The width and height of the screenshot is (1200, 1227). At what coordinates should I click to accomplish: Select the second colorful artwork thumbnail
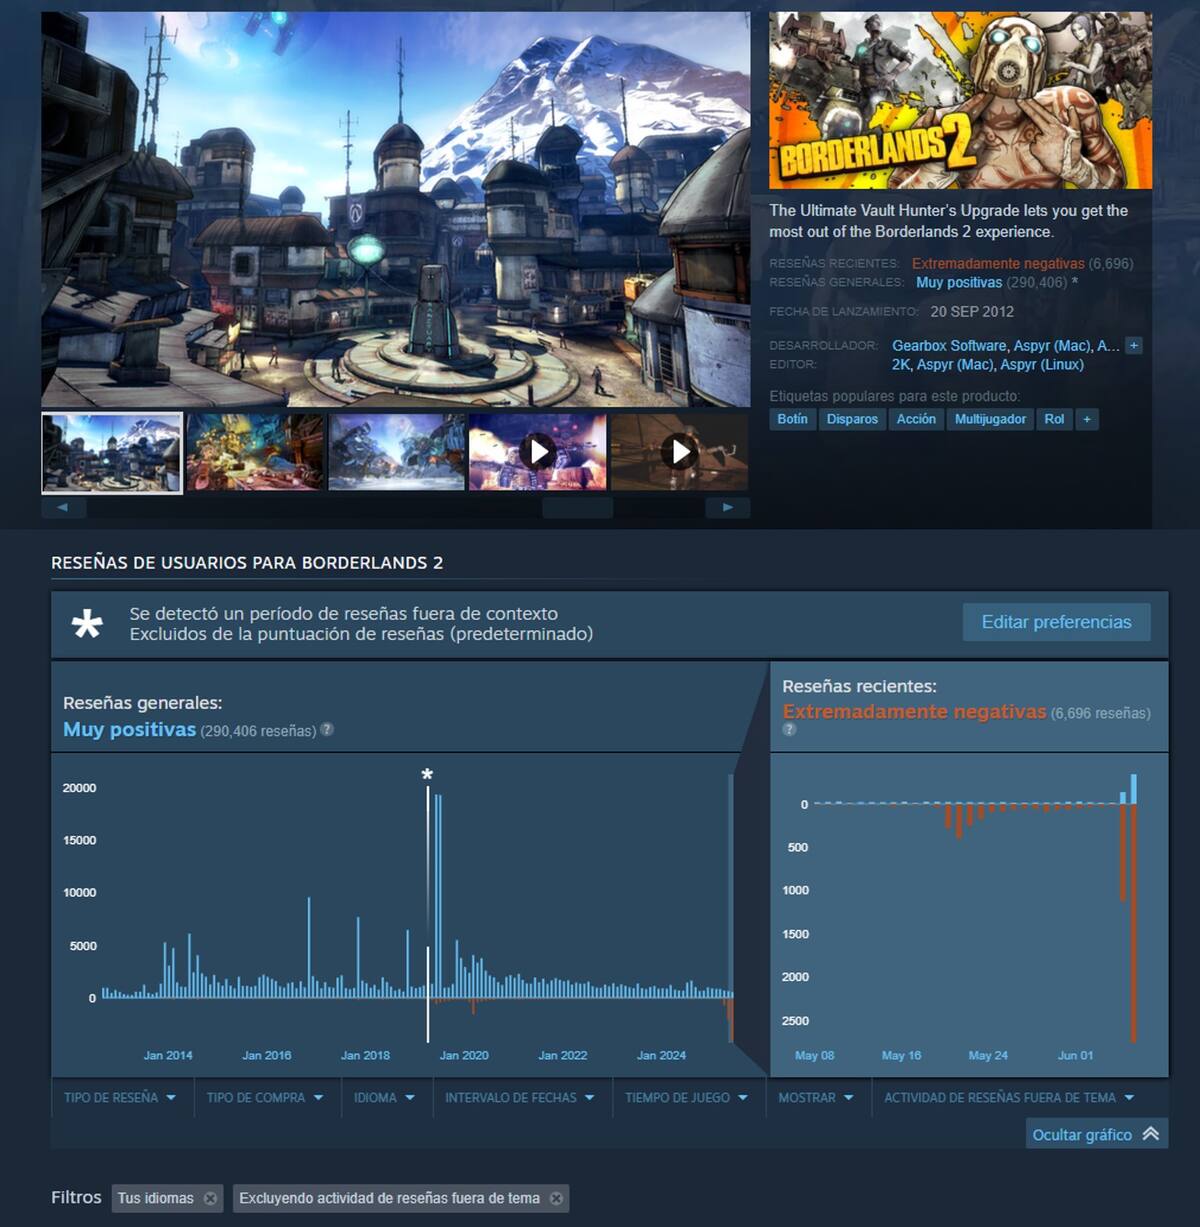point(255,453)
